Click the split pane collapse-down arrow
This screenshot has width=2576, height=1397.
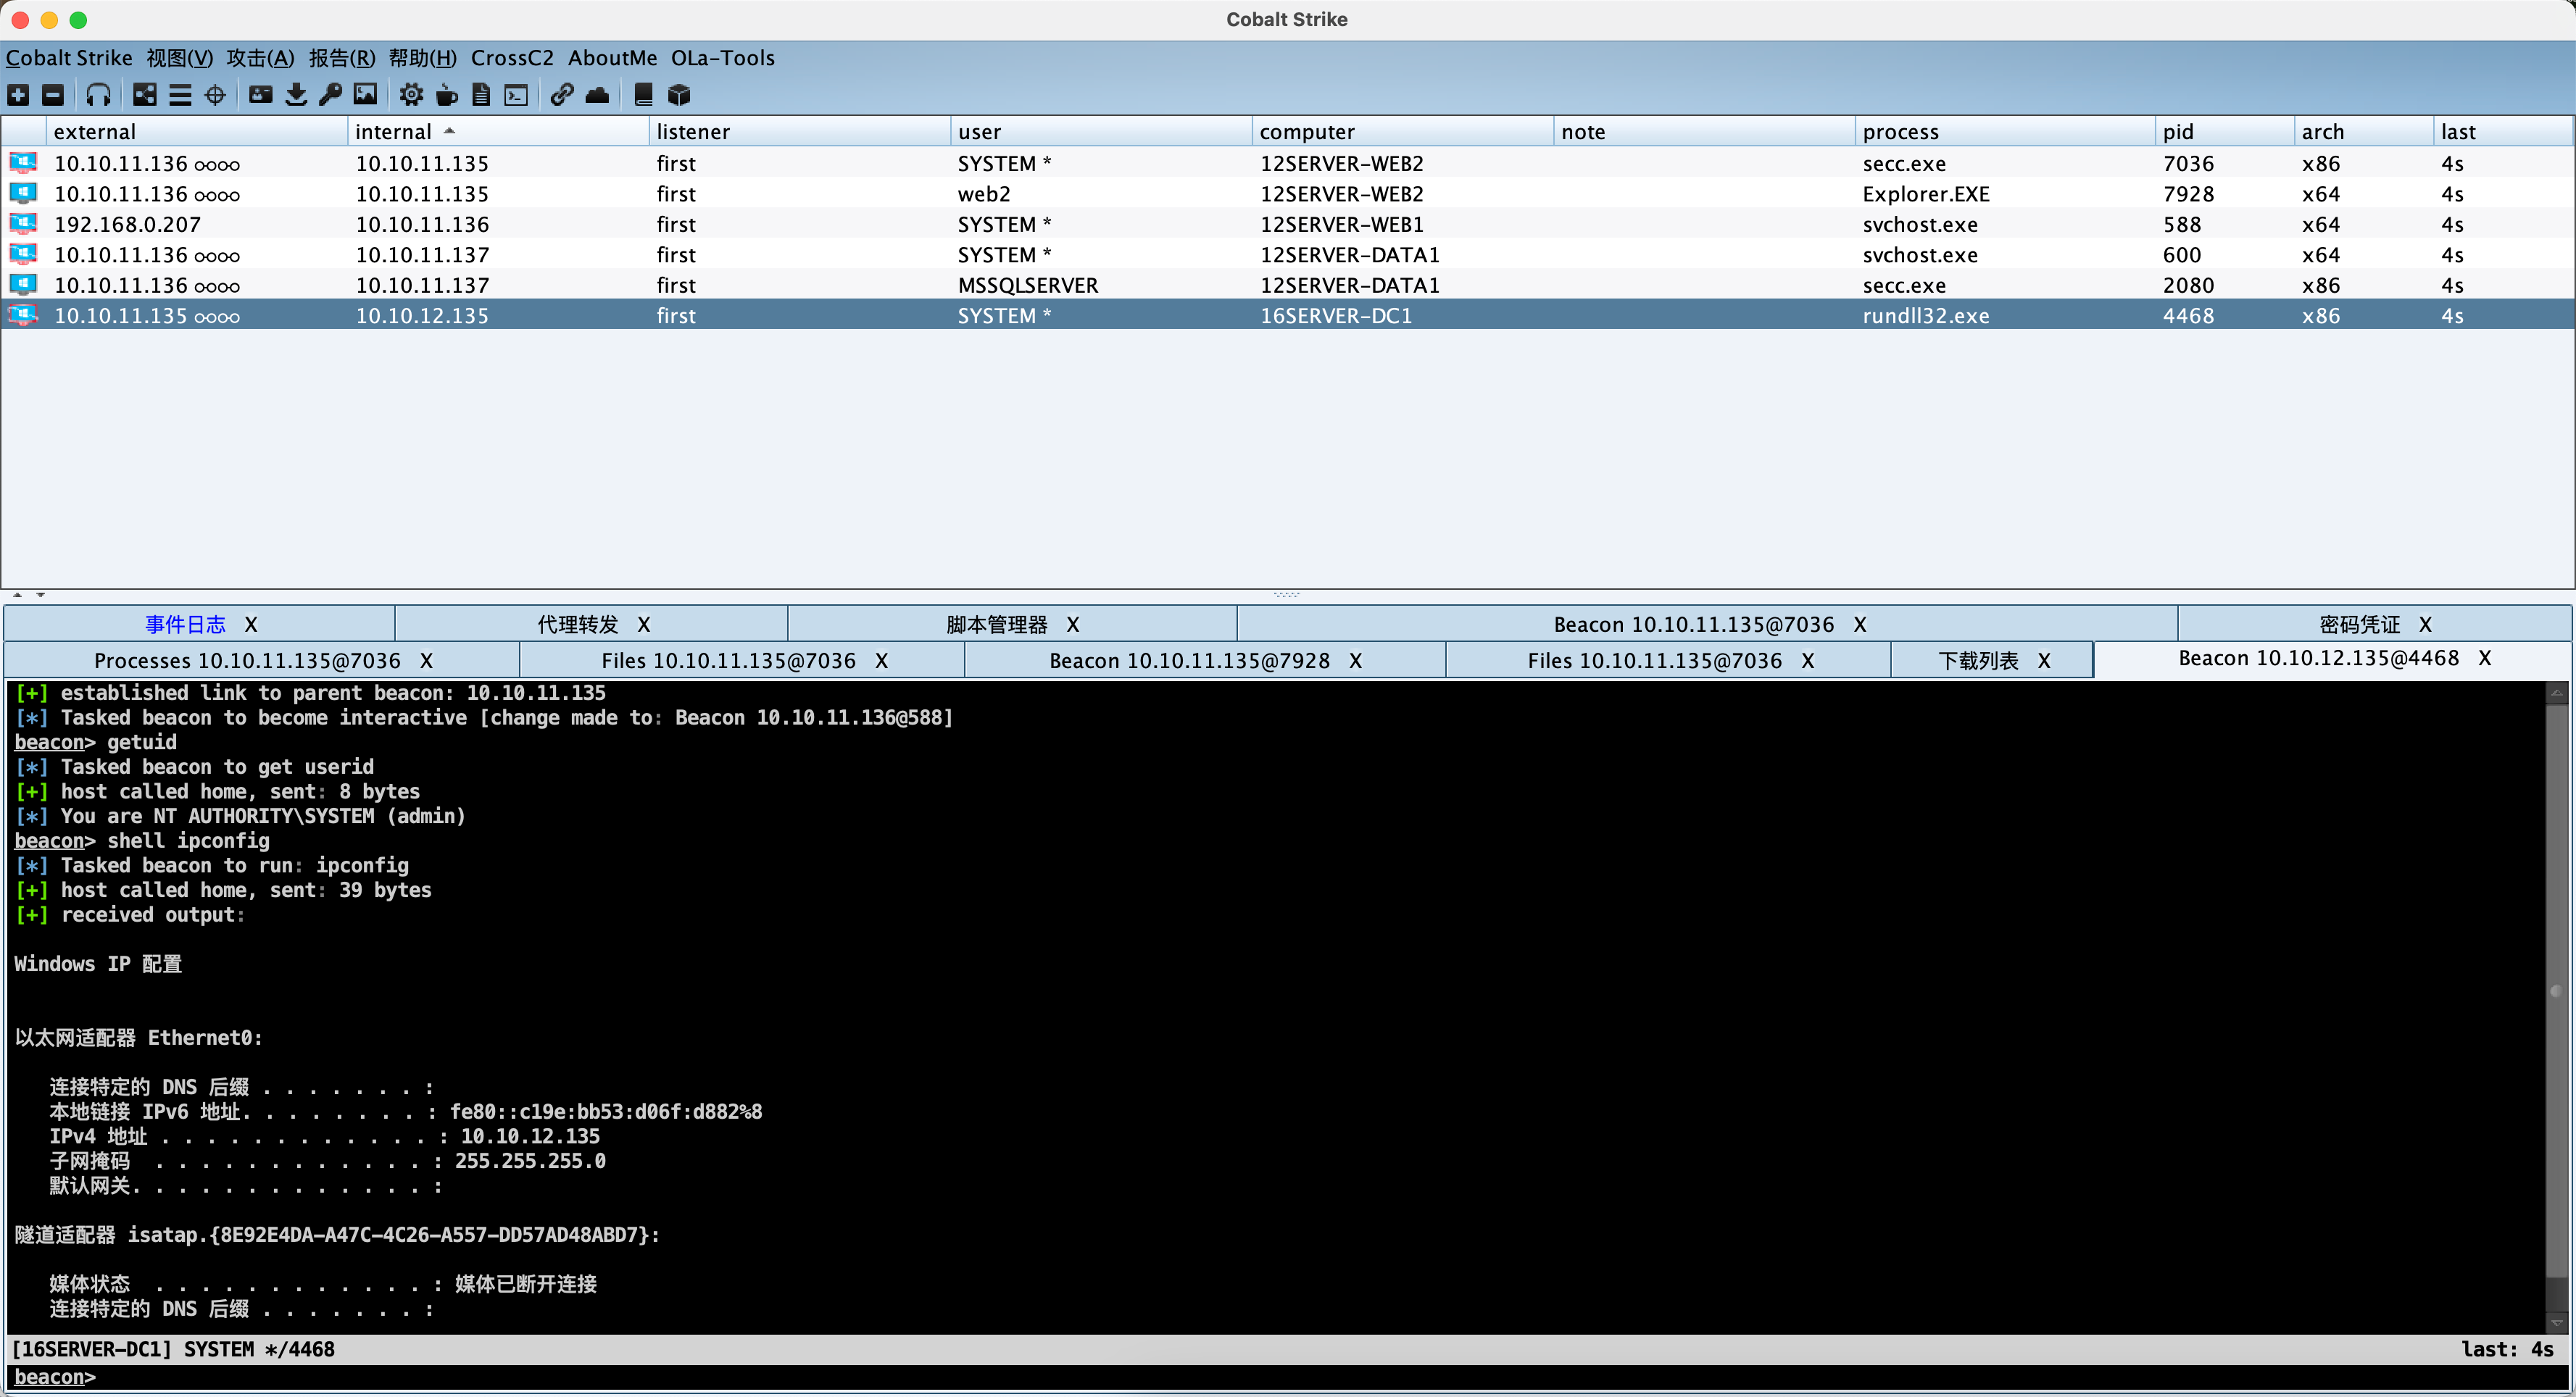click(41, 595)
